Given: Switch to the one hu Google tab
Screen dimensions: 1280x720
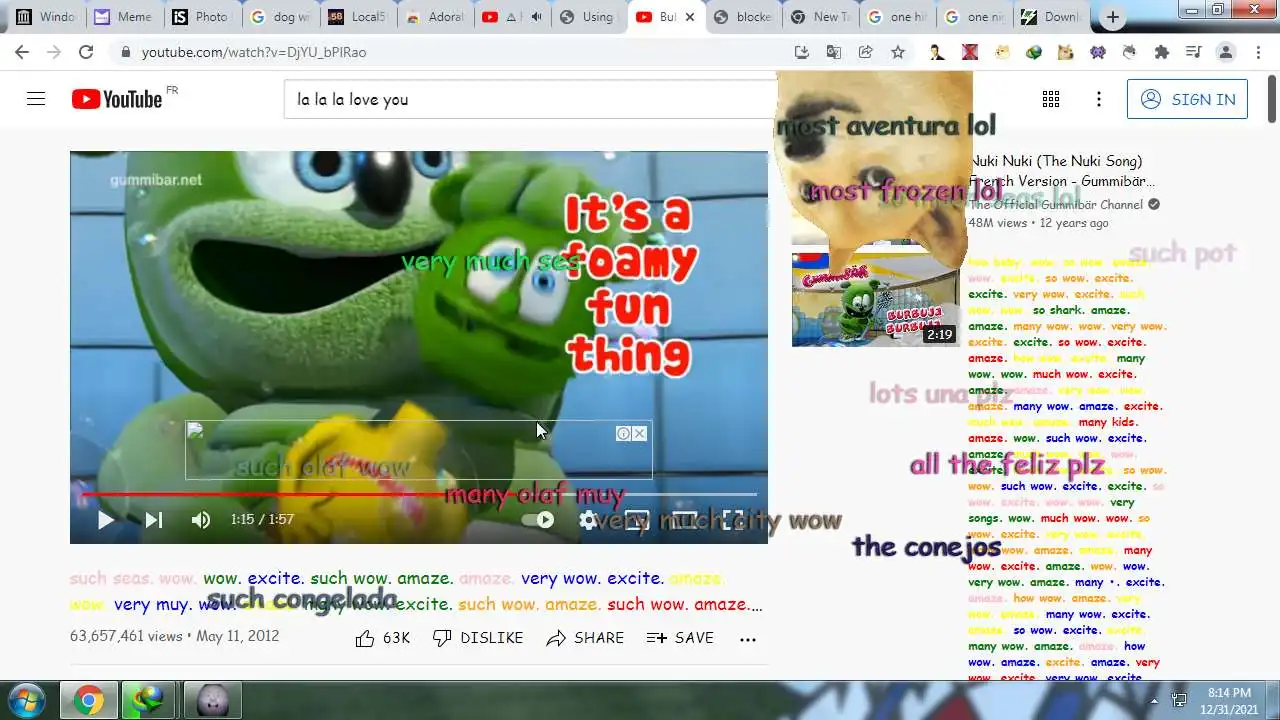Looking at the screenshot, I should point(900,17).
